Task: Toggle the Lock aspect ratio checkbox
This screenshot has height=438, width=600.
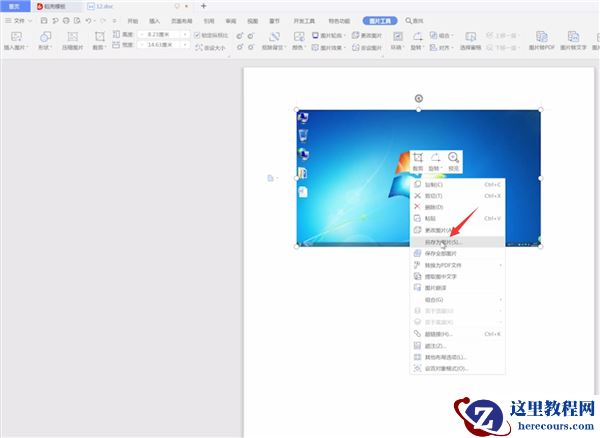Action: click(197, 35)
